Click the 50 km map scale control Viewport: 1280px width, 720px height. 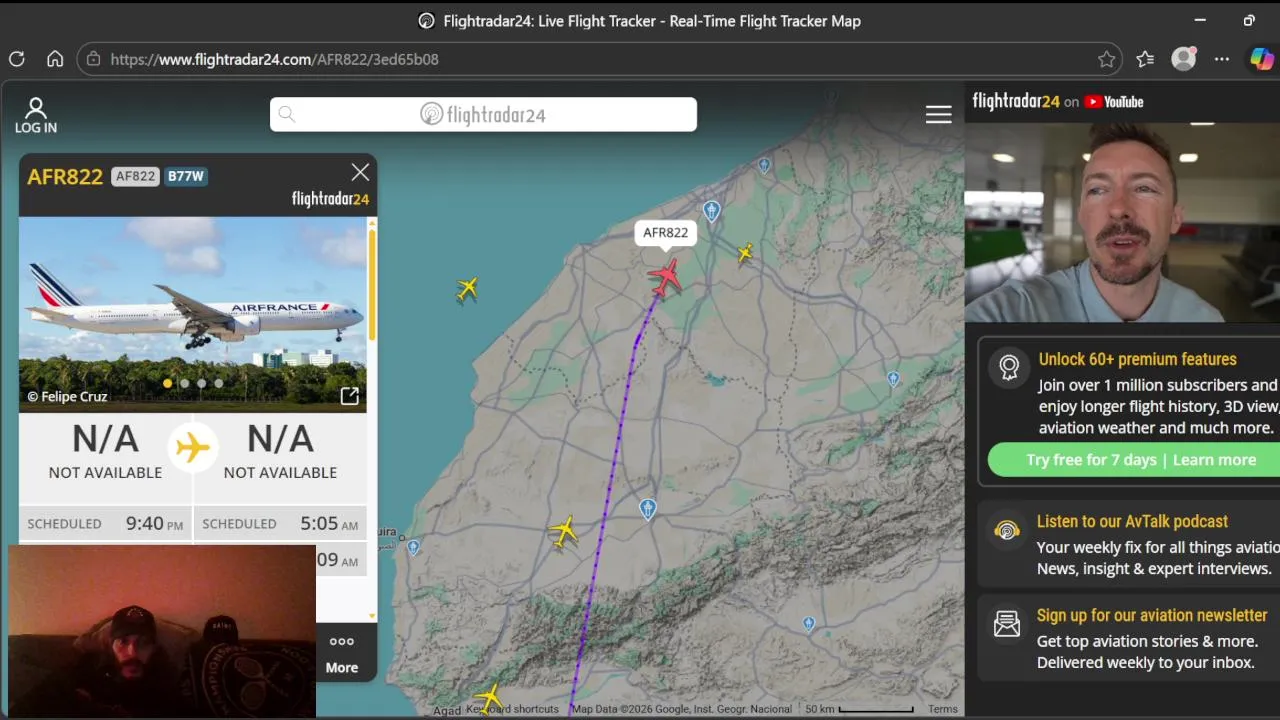click(x=859, y=709)
